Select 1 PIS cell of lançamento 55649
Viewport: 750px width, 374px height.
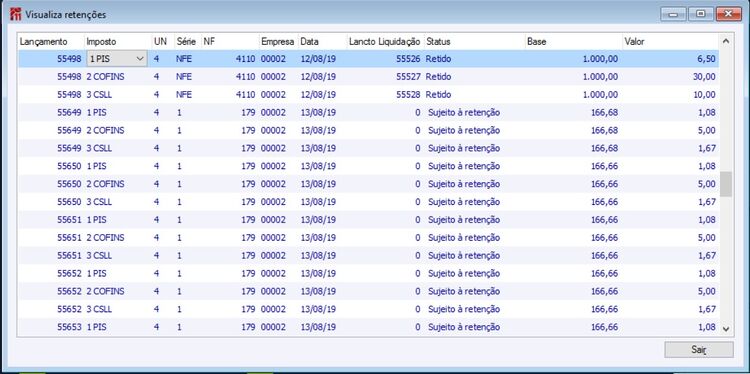[96, 112]
